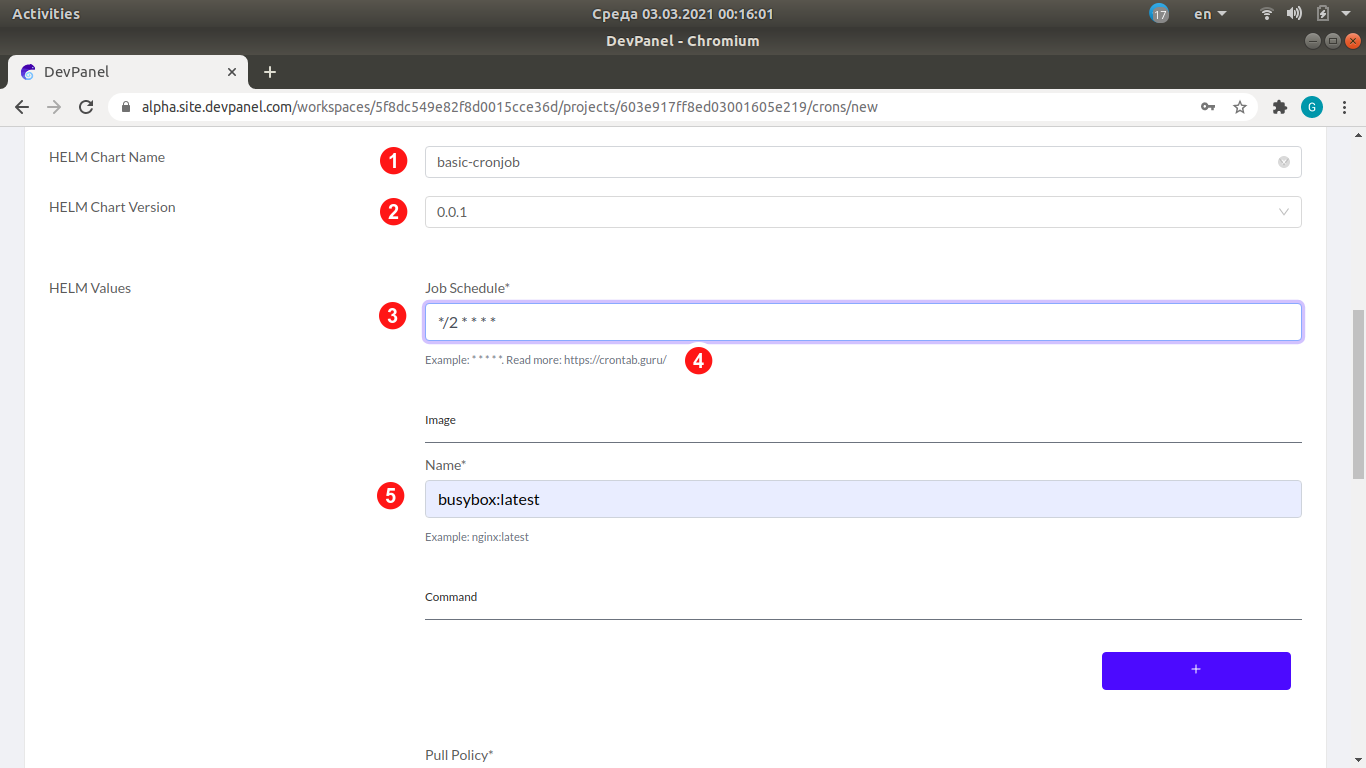
Task: Switch to the DevPanel browser tab
Action: pos(120,72)
